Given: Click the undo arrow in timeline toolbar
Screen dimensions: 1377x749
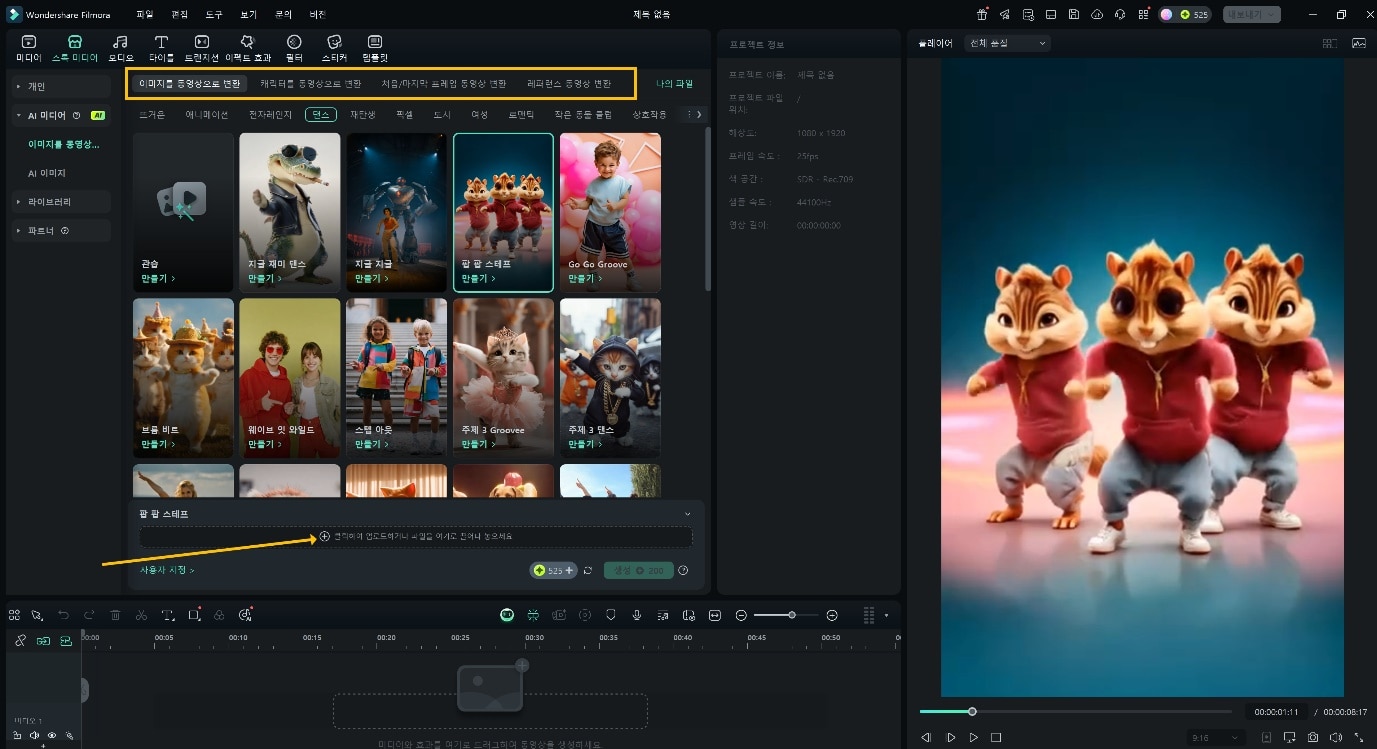Looking at the screenshot, I should [63, 615].
